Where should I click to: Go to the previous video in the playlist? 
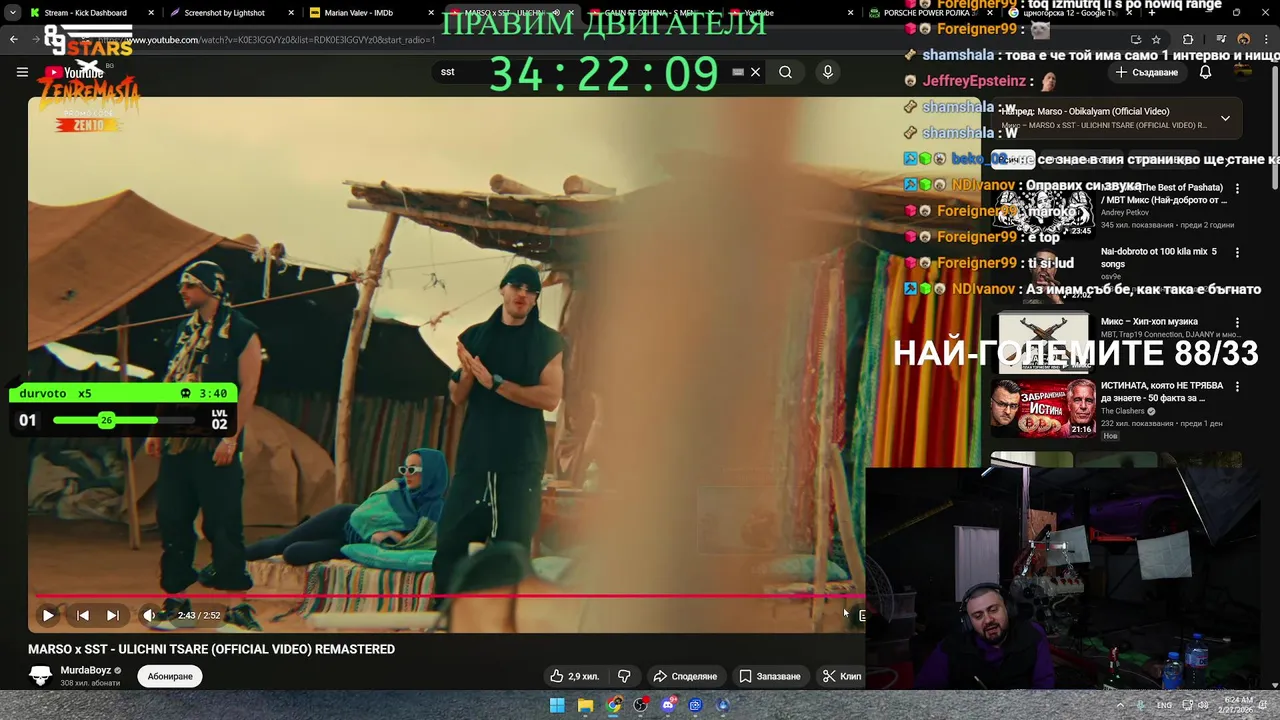point(83,615)
